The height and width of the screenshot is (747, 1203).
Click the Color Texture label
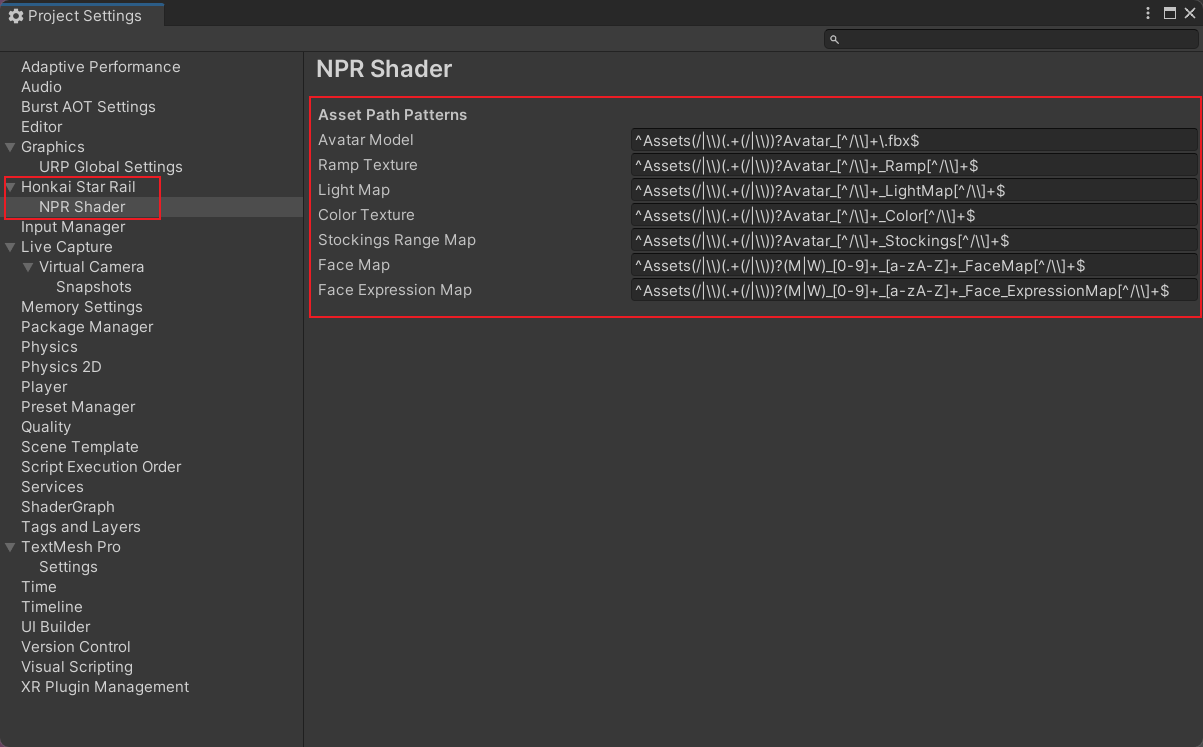coord(366,215)
